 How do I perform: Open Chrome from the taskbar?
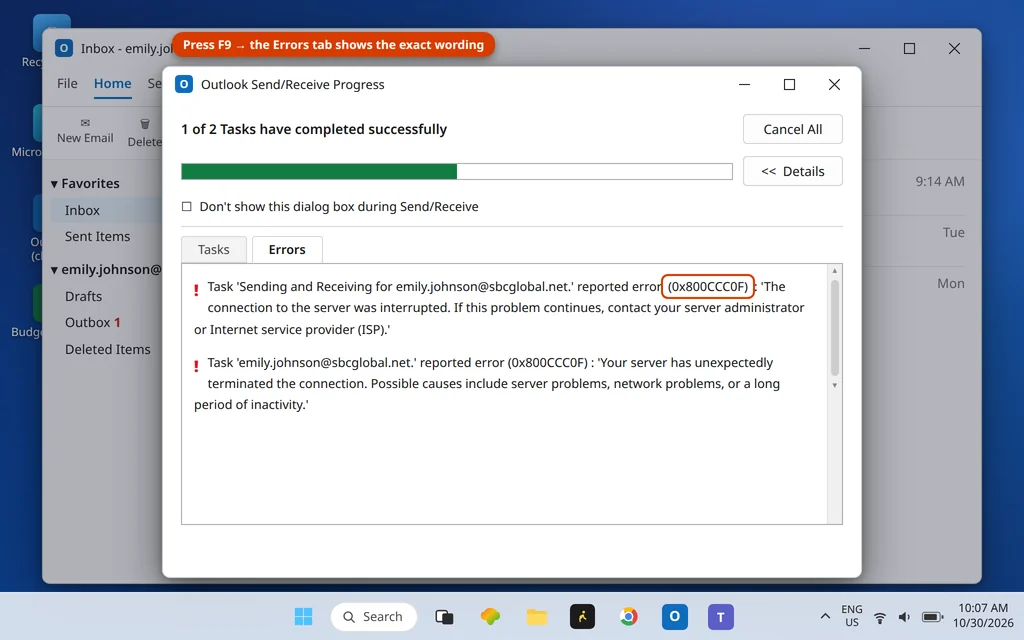(x=628, y=616)
